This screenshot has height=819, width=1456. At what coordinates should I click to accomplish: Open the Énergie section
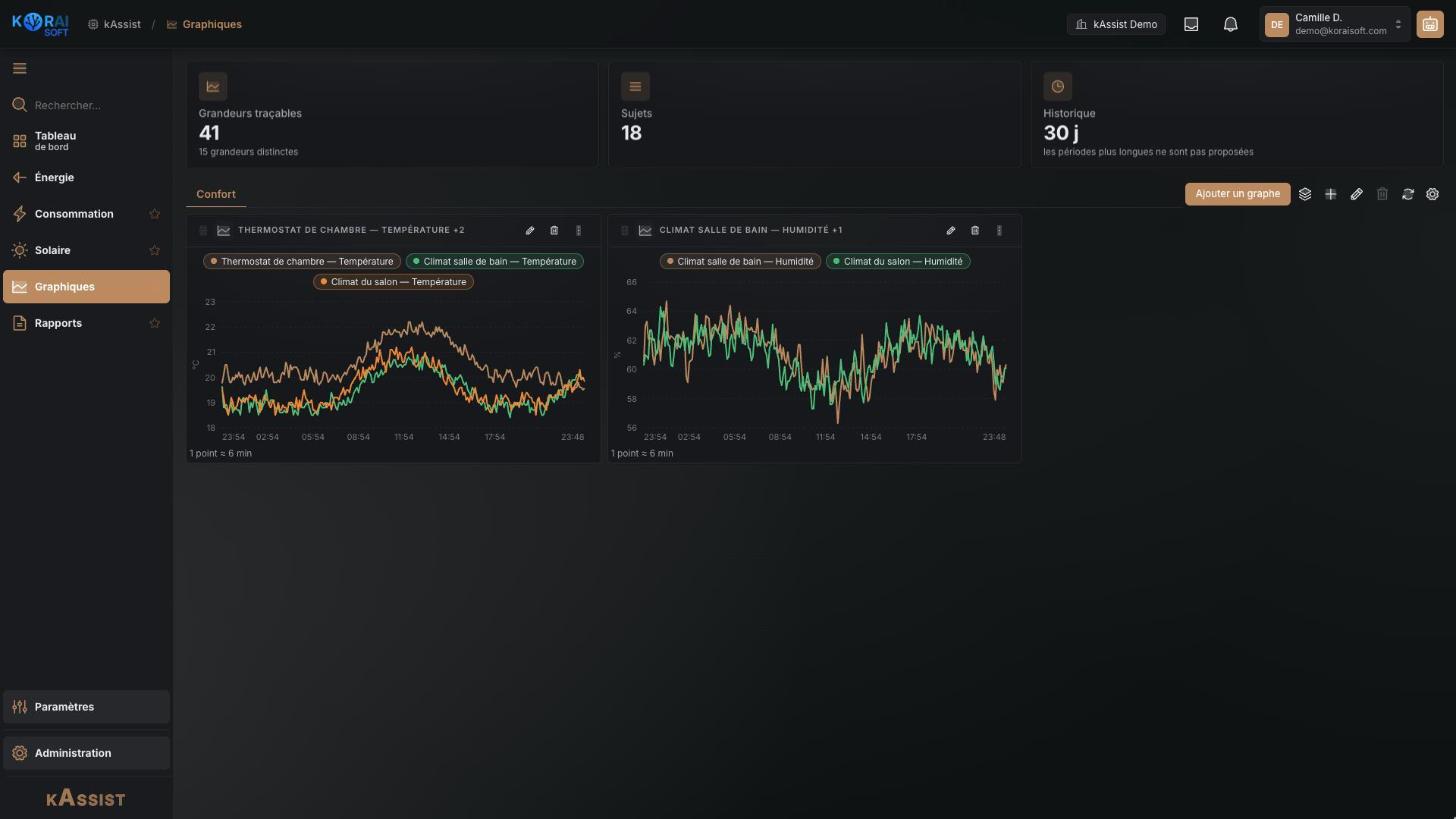pyautogui.click(x=86, y=177)
